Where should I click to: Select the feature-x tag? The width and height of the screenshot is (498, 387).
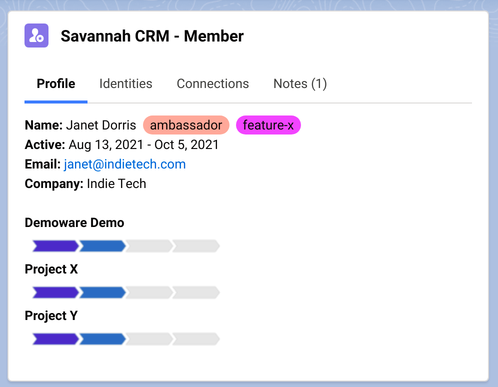[268, 125]
